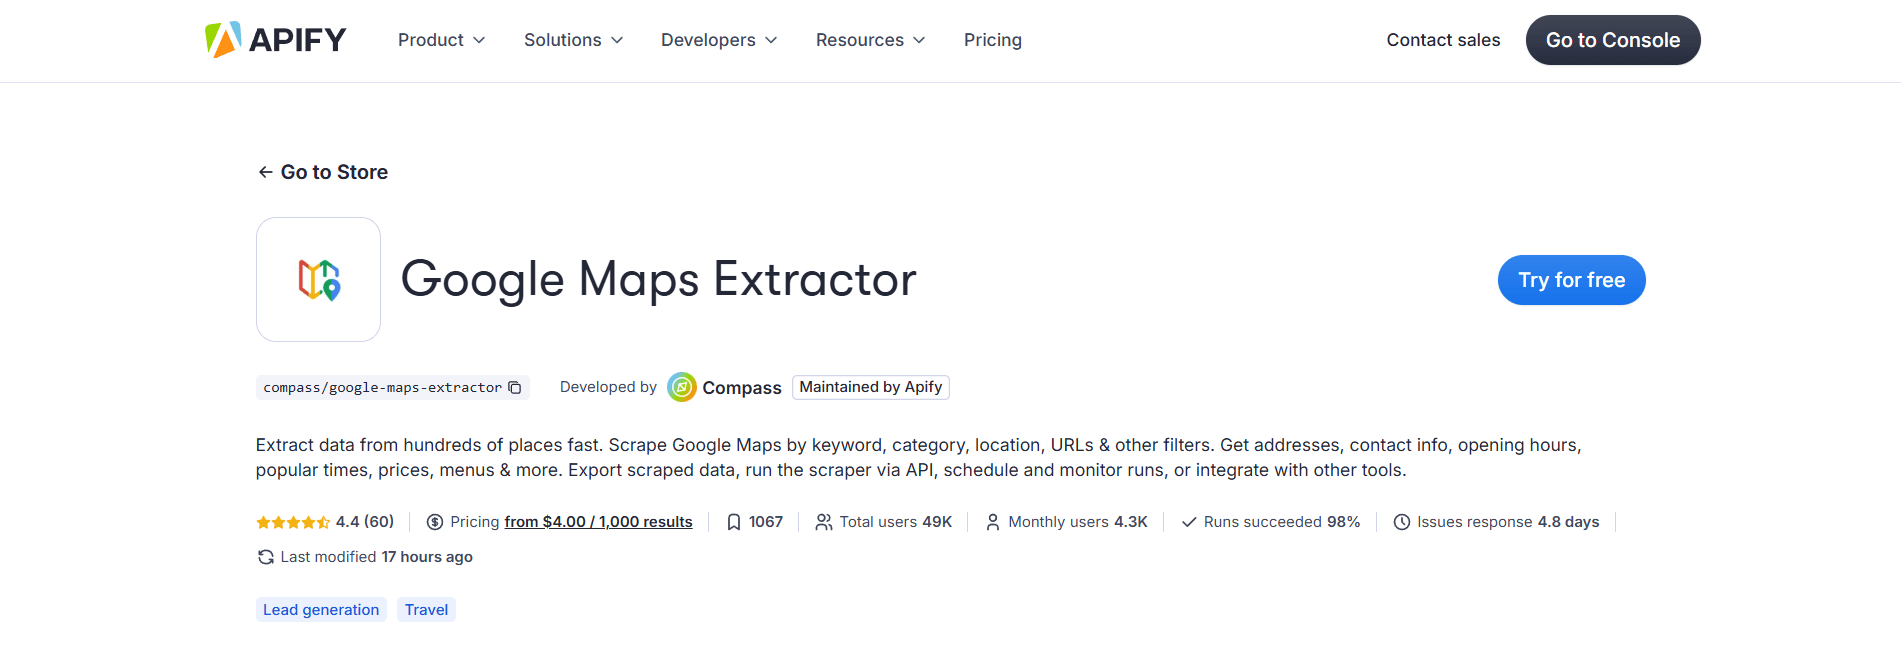Open the Product dropdown menu
The width and height of the screenshot is (1901, 660).
[x=441, y=40]
